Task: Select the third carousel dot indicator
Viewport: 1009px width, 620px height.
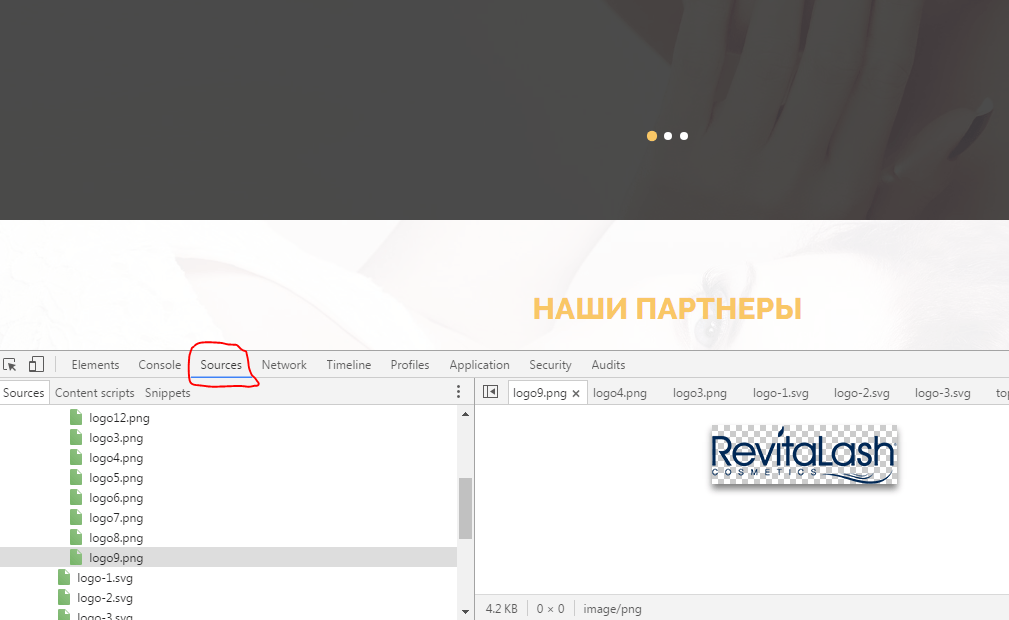Action: tap(684, 136)
